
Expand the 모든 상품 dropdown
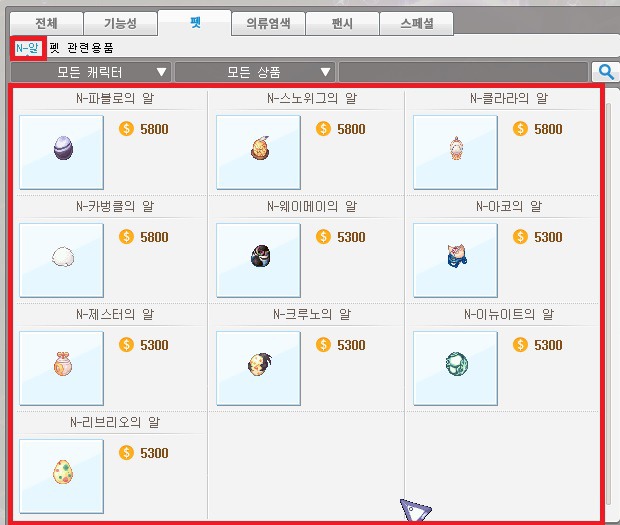tap(255, 72)
